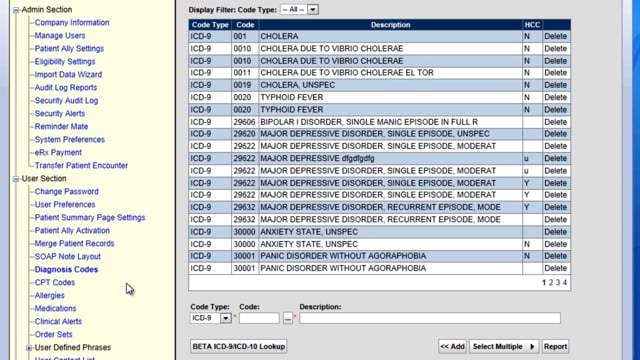
Task: Select the BIPOLAR I DISORDER description cell
Action: coord(391,122)
